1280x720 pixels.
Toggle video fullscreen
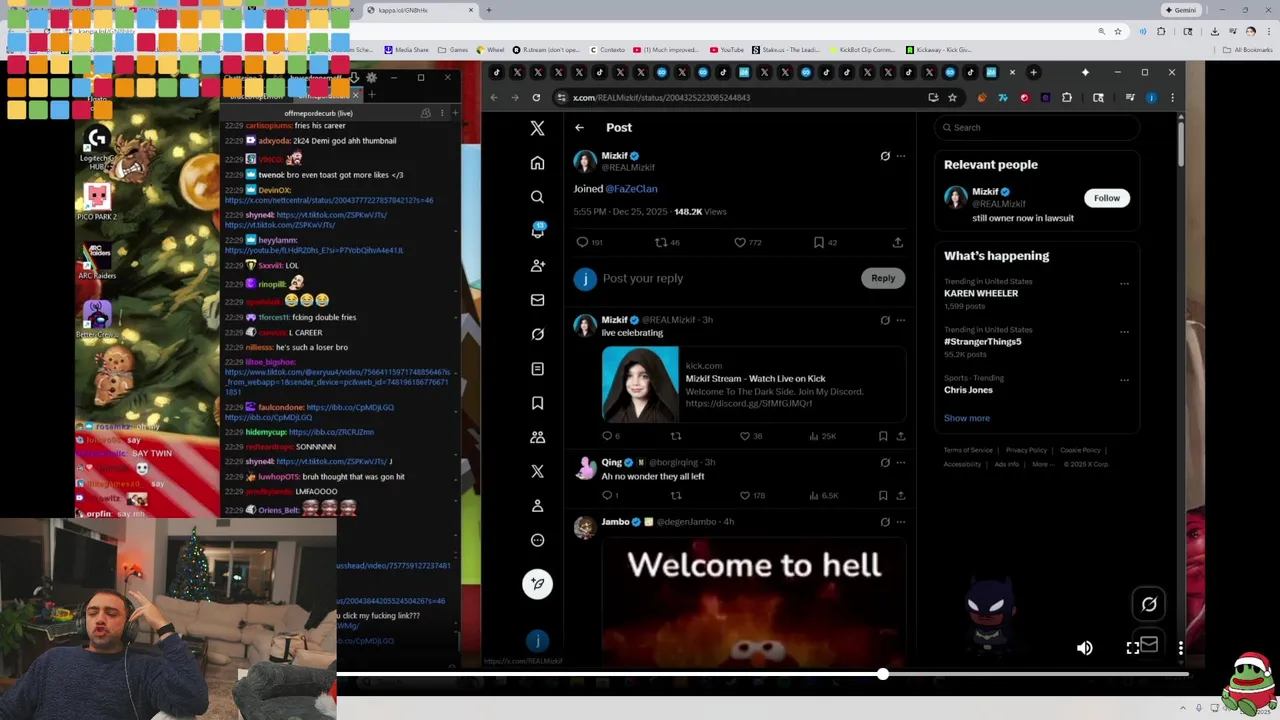1132,648
